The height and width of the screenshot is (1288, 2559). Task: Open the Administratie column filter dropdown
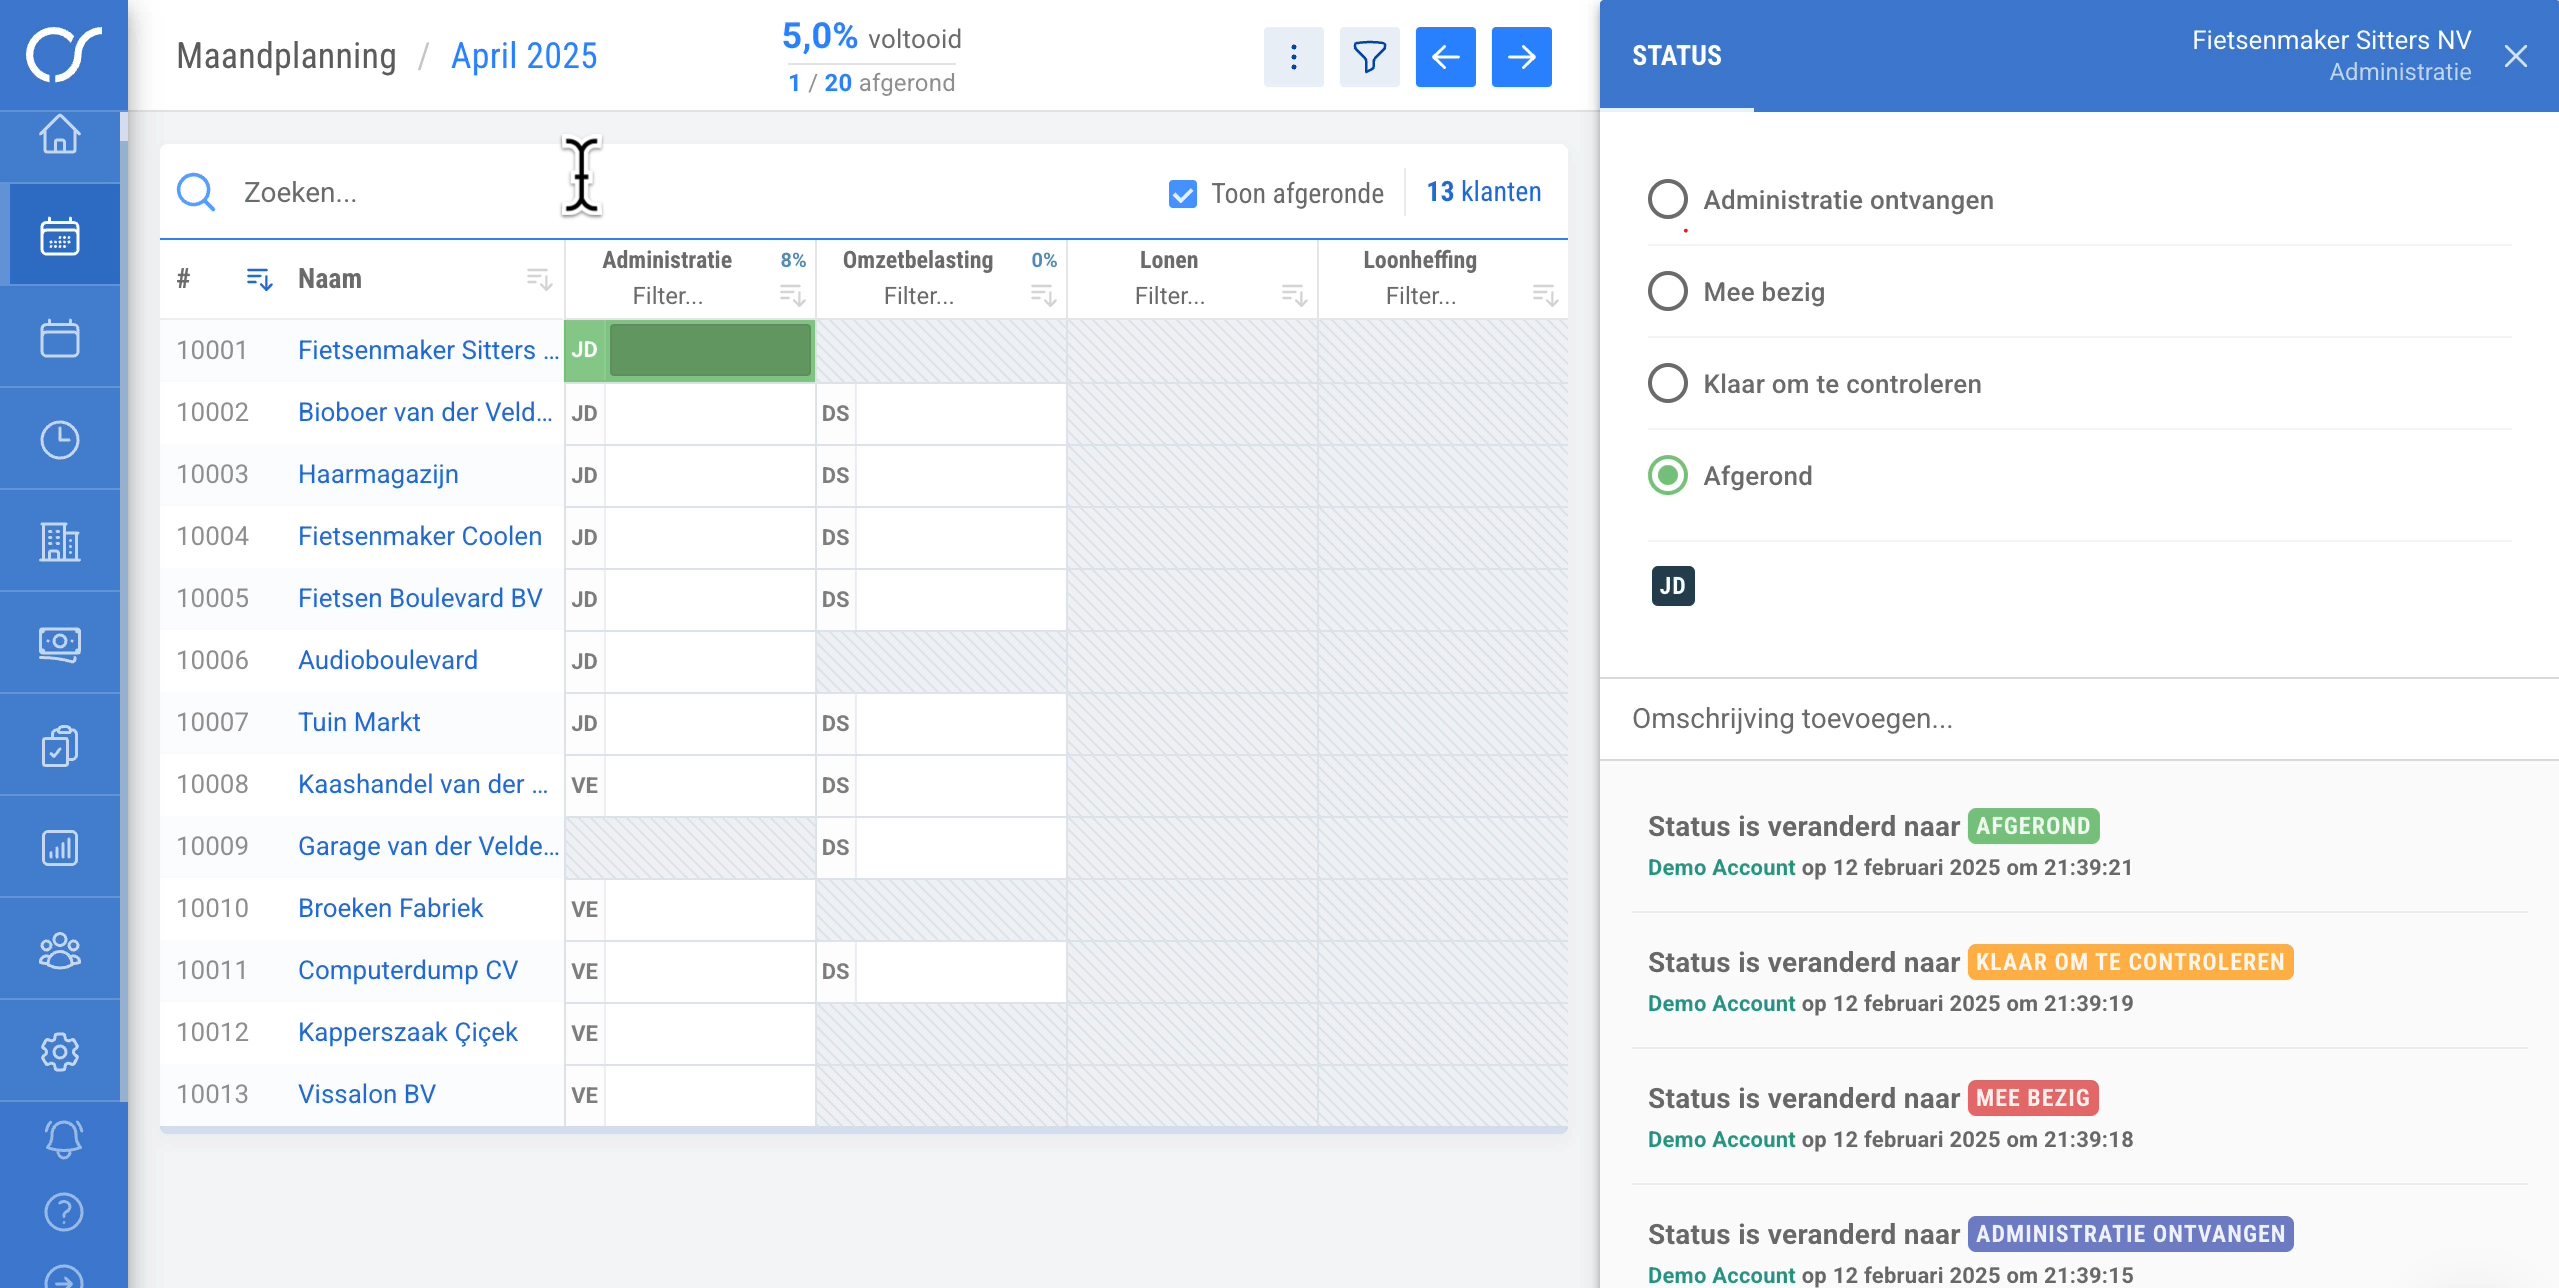point(668,296)
